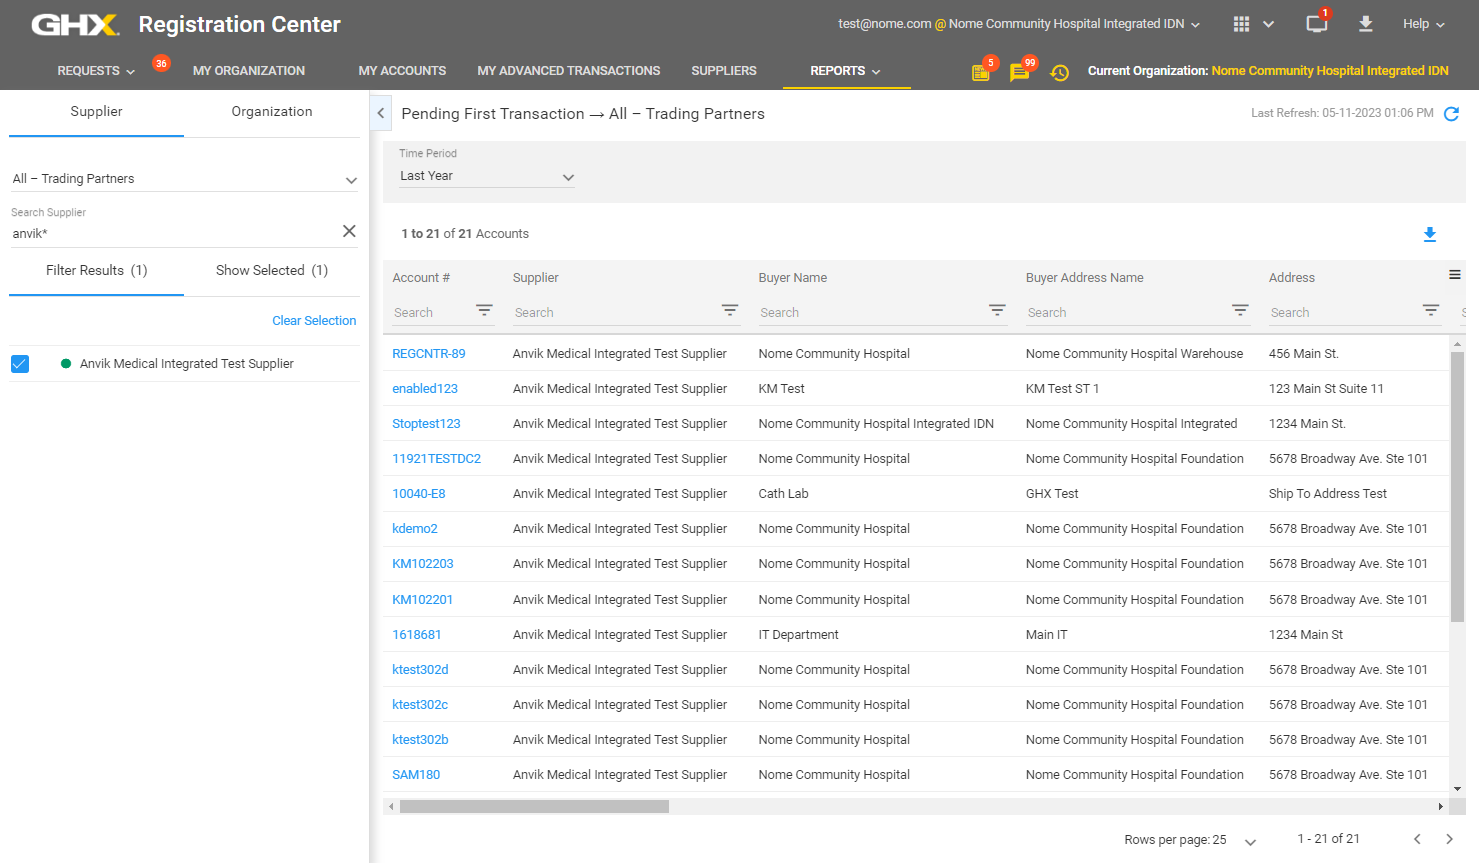This screenshot has height=863, width=1479.
Task: Open table column settings menu icon
Action: [x=1454, y=275]
